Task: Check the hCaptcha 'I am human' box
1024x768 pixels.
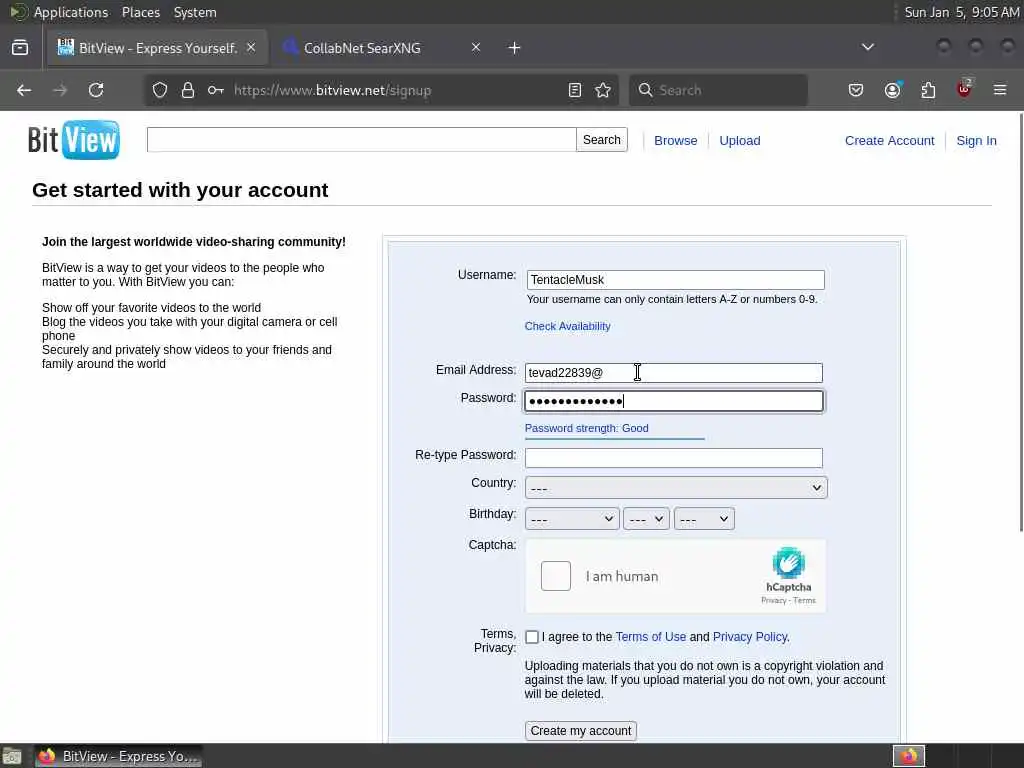Action: [556, 576]
